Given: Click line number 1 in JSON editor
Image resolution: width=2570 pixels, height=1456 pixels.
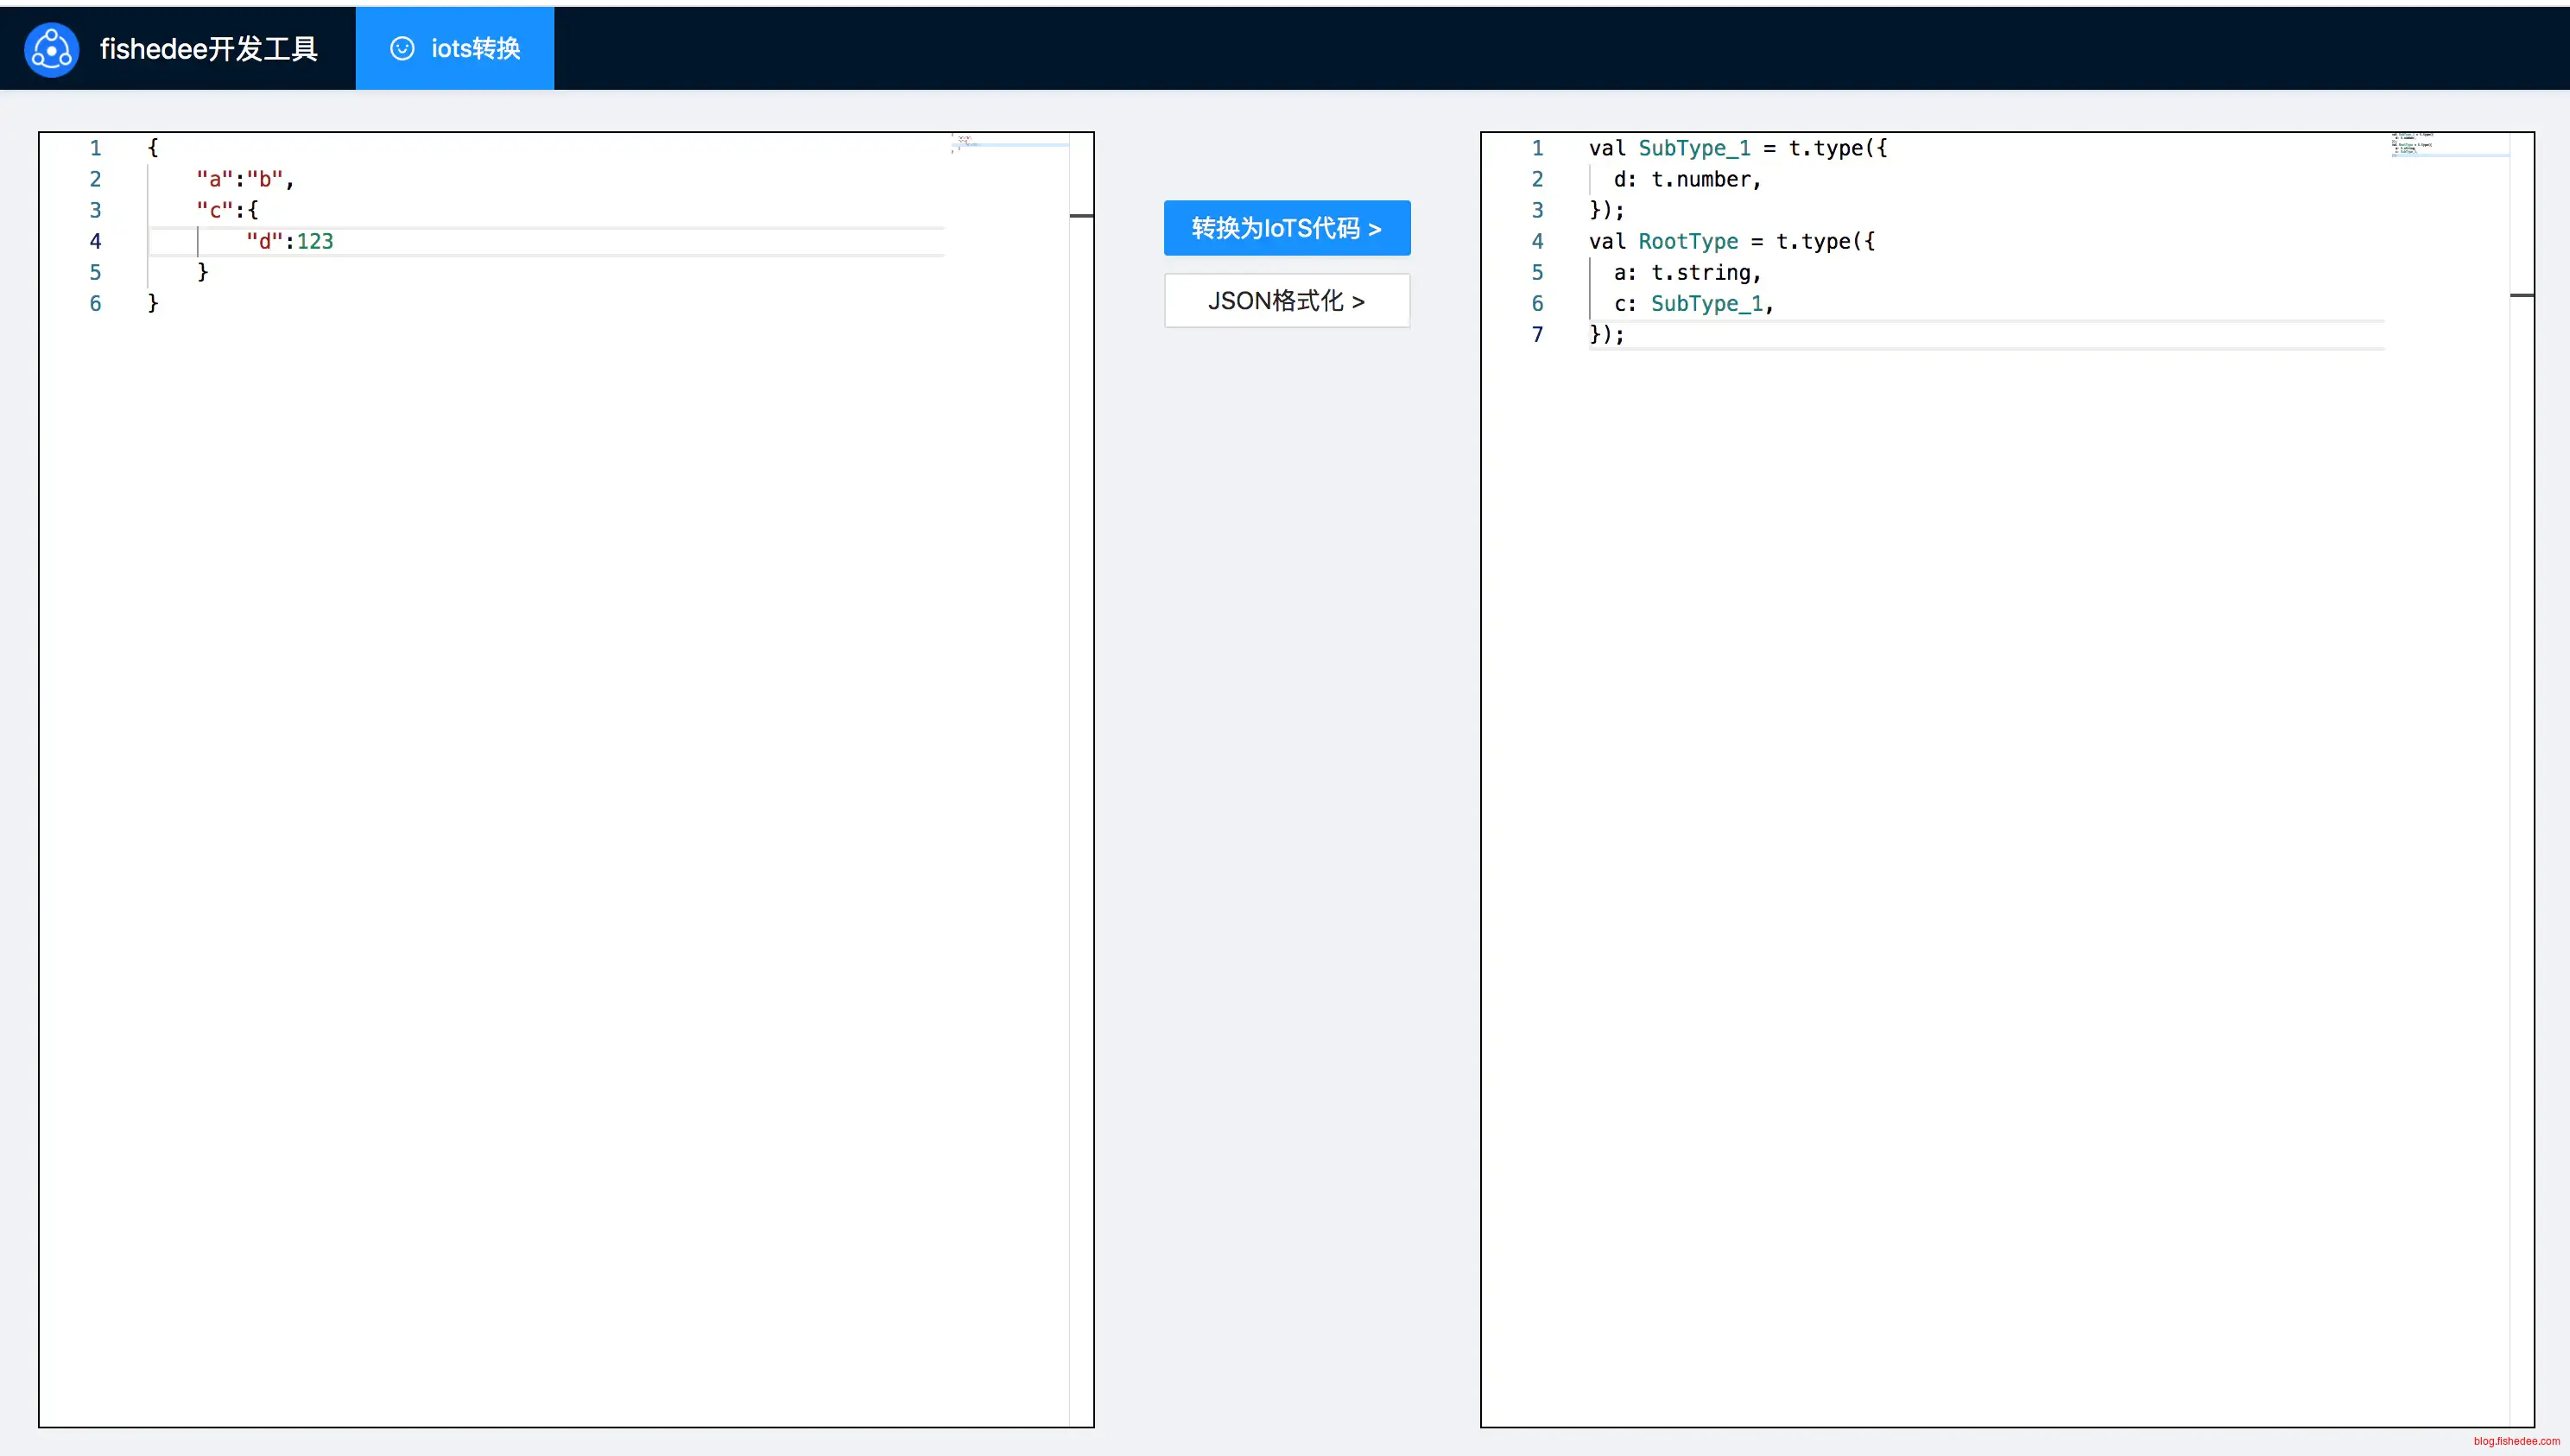Looking at the screenshot, I should 95,148.
